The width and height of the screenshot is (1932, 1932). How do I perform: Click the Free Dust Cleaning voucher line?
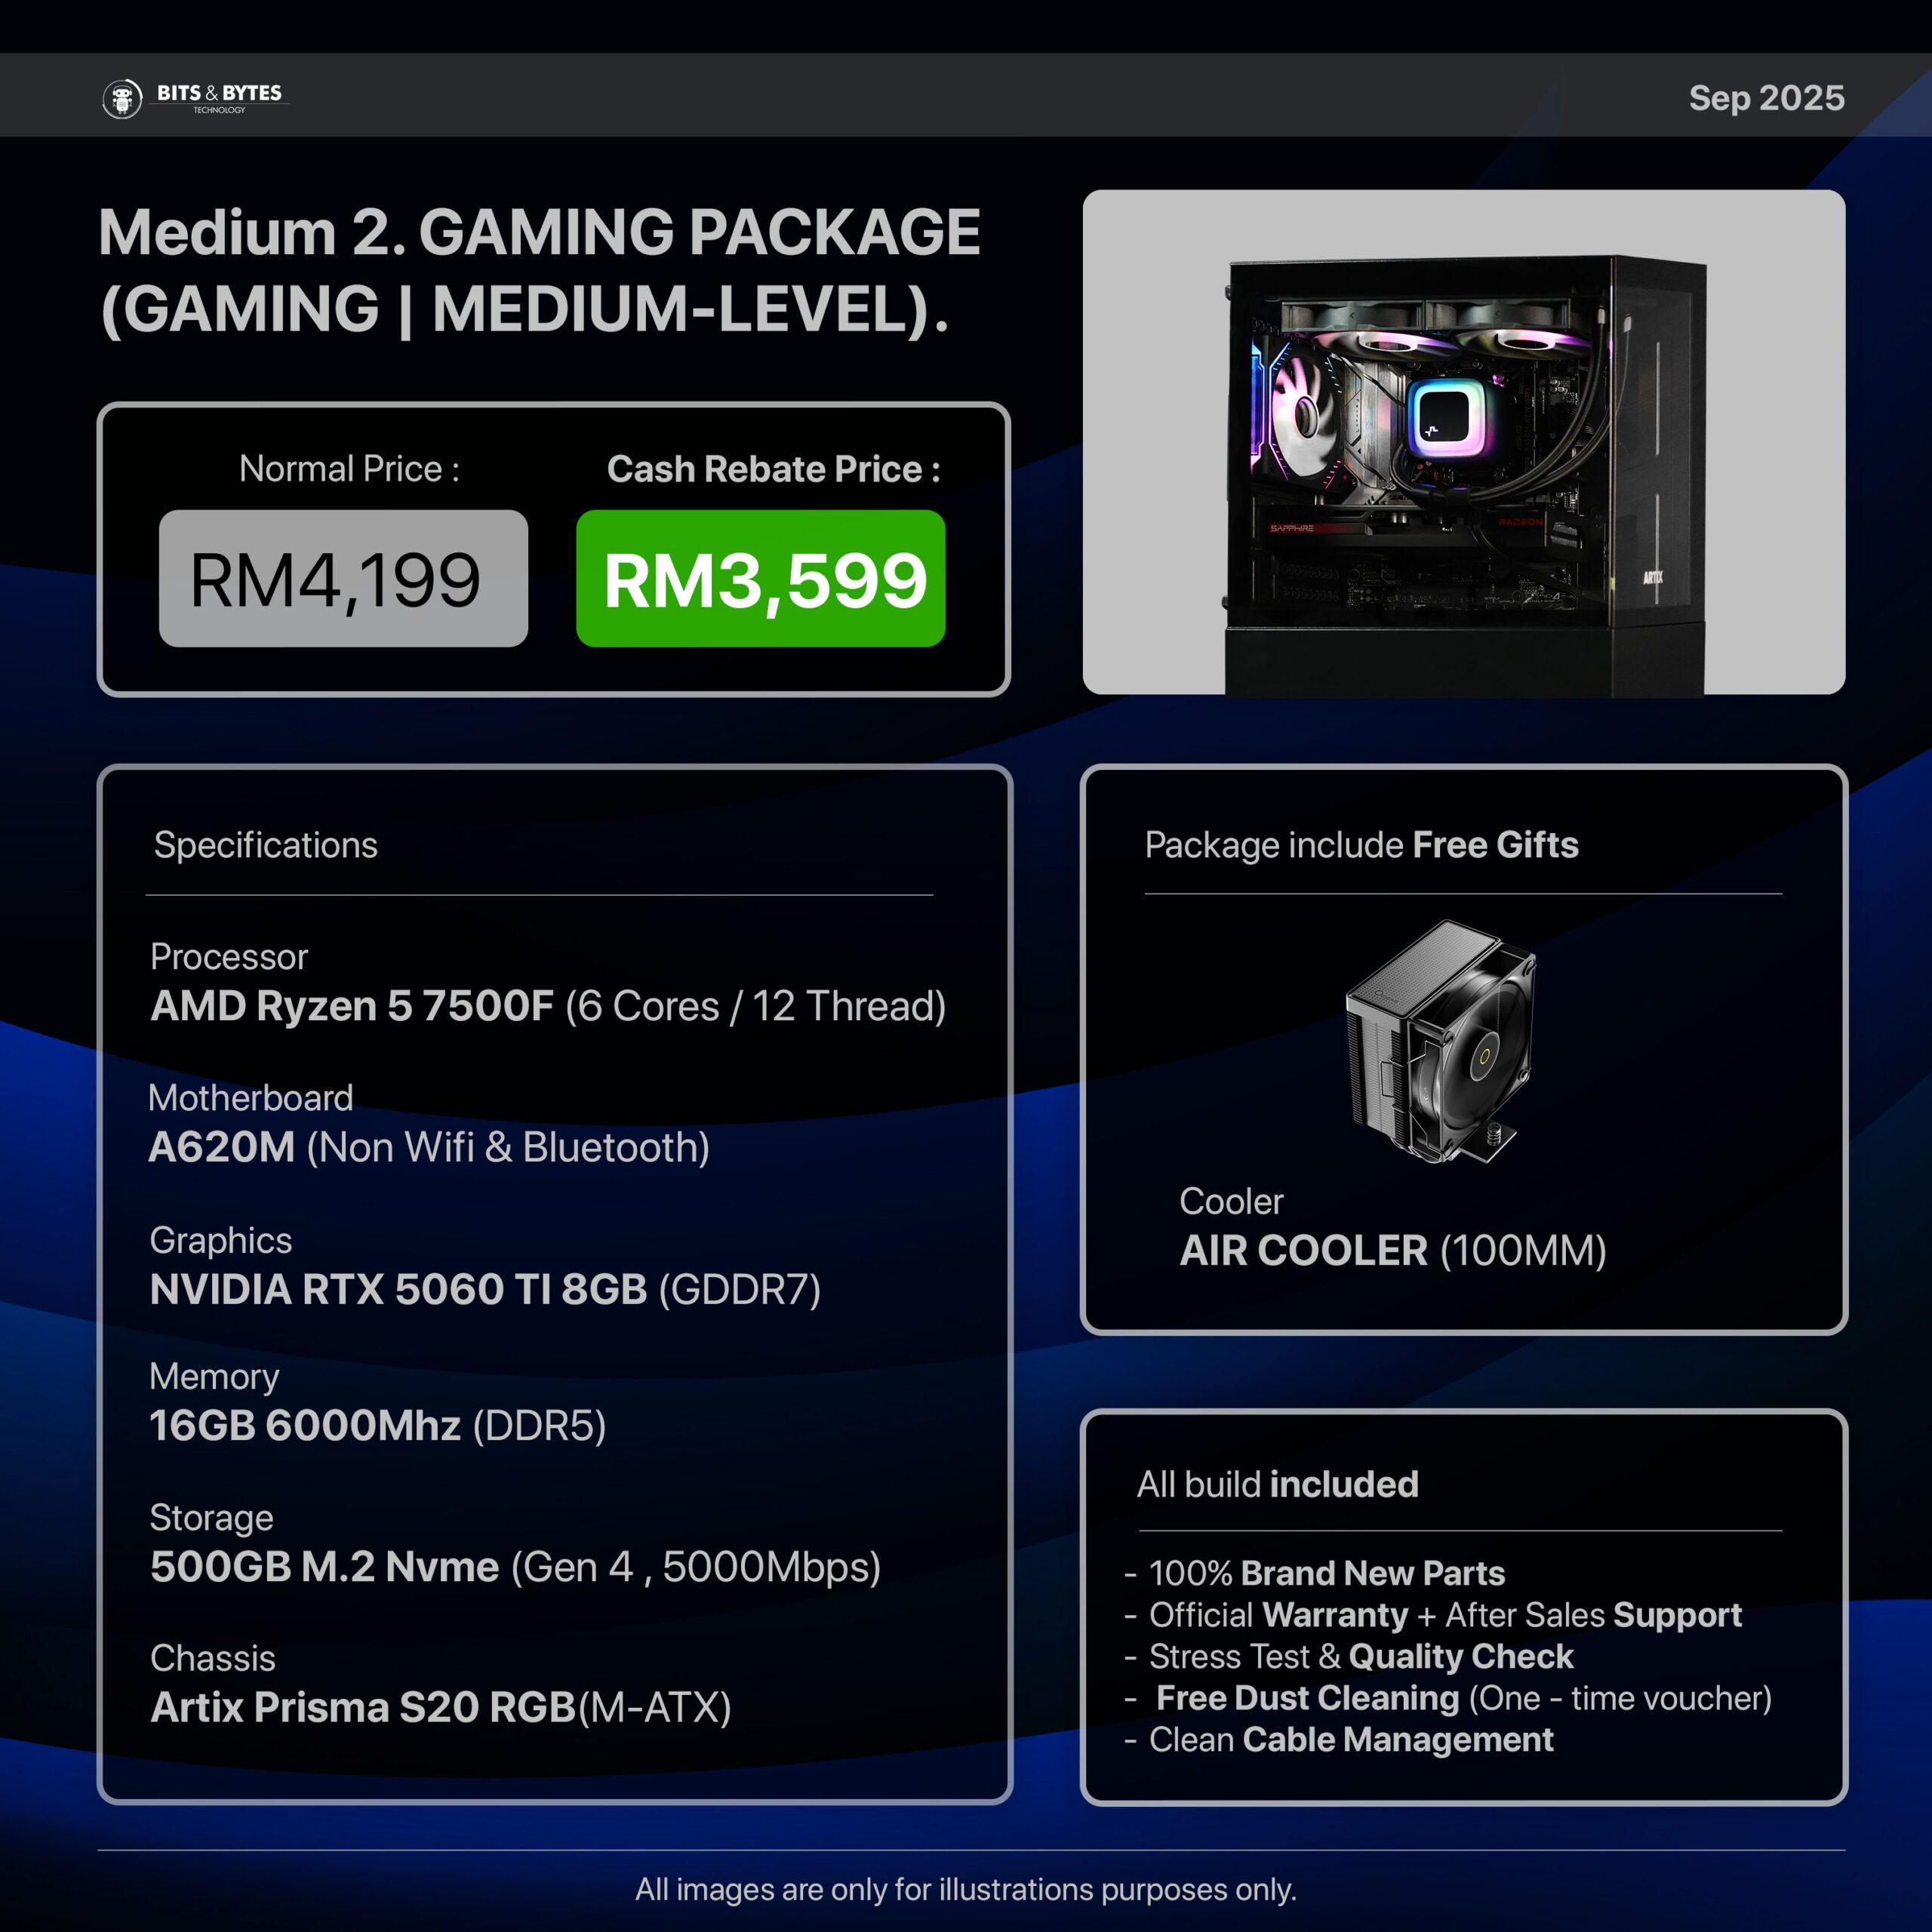click(1463, 1698)
